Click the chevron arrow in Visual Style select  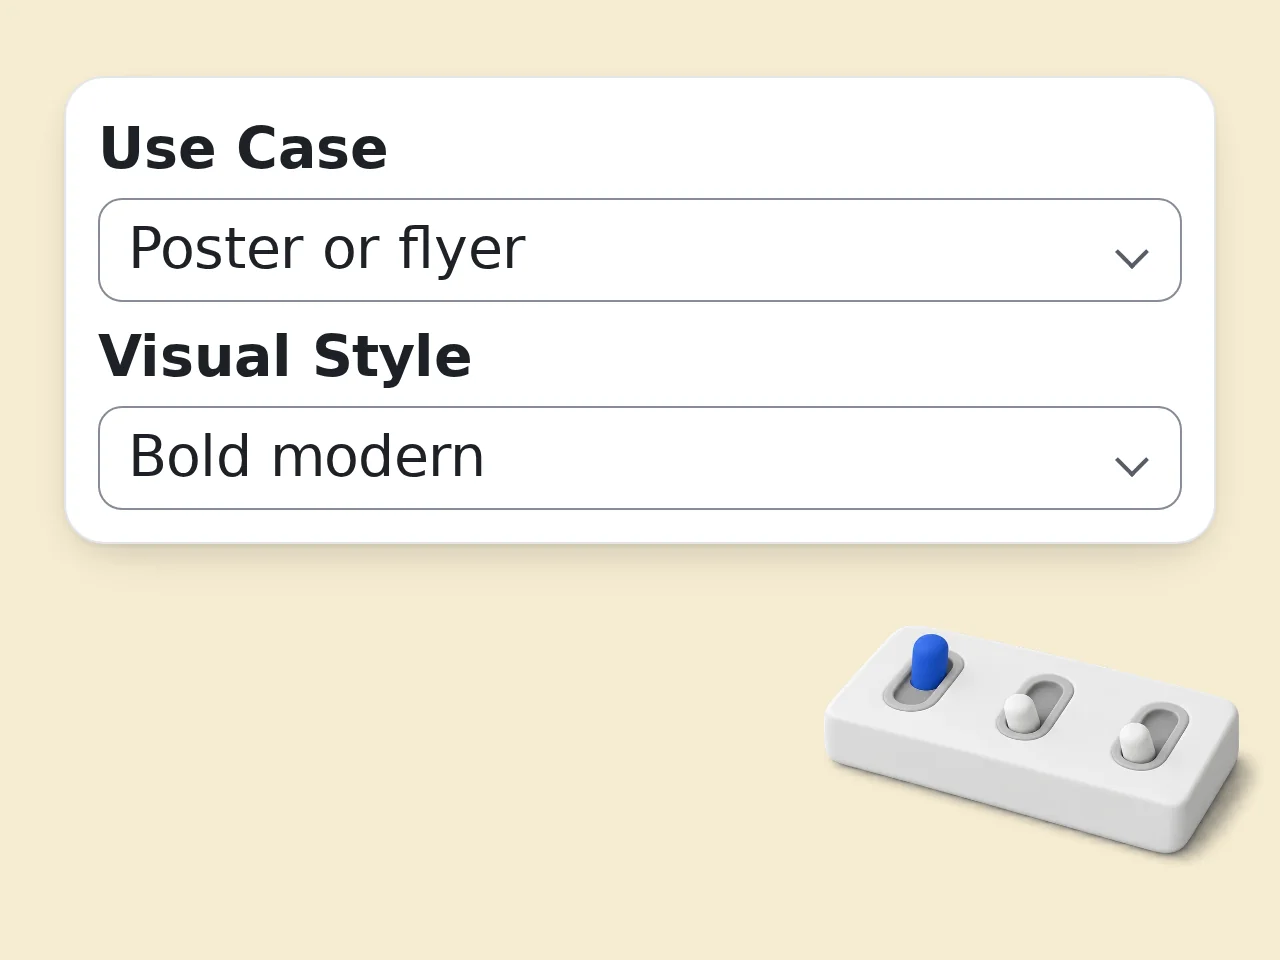1131,466
